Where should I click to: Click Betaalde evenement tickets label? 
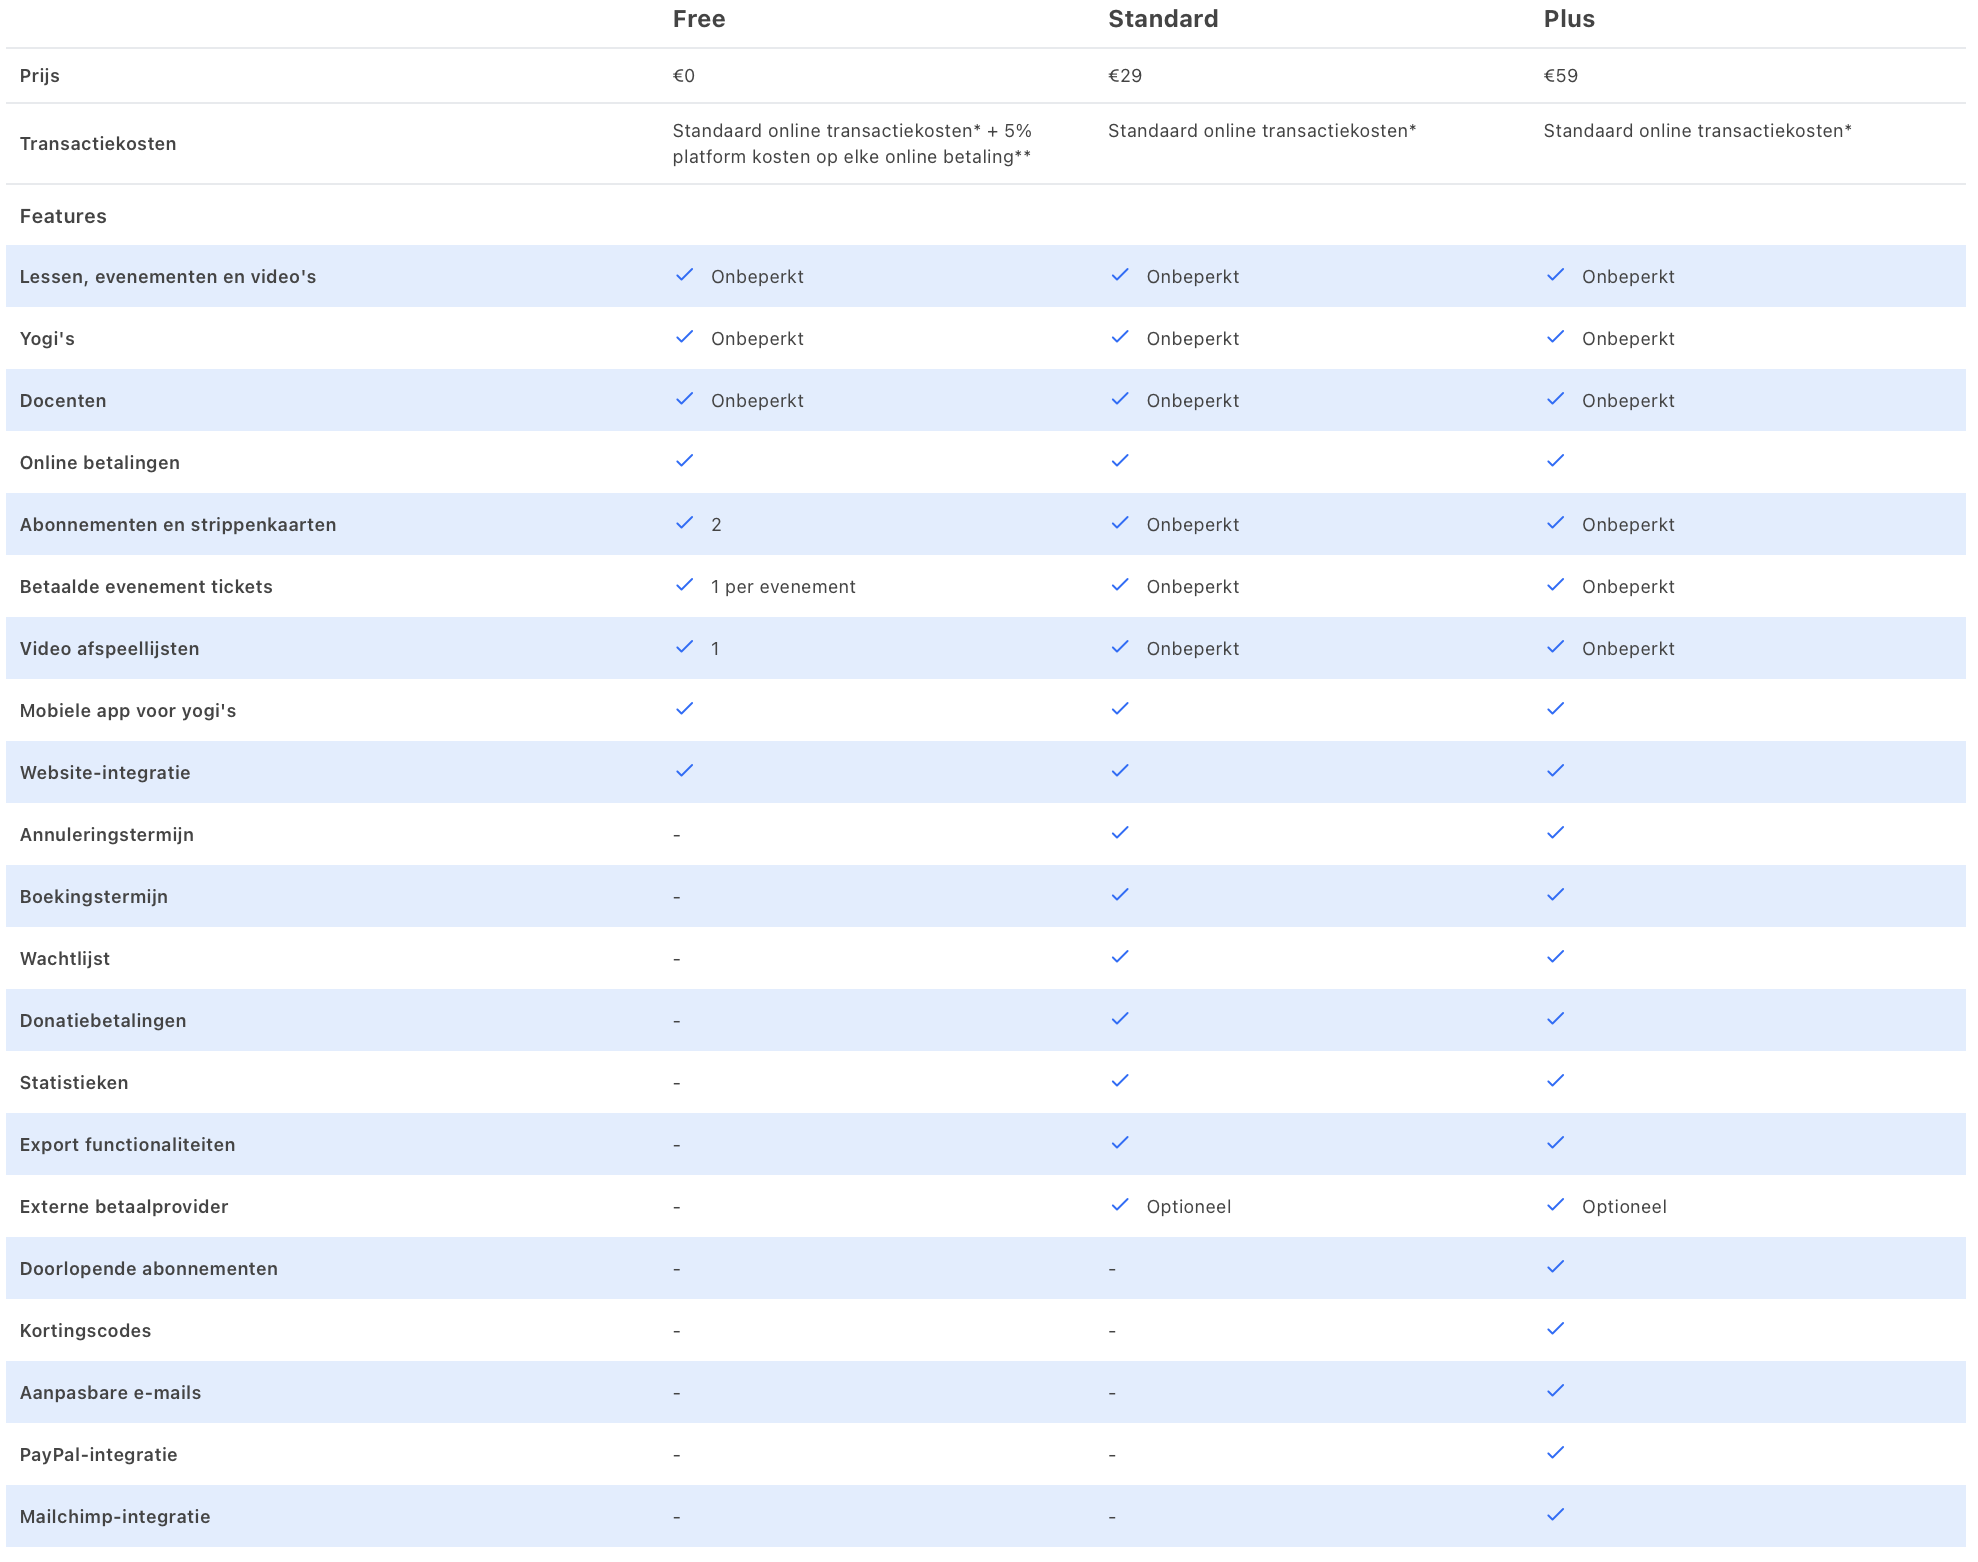coord(146,587)
